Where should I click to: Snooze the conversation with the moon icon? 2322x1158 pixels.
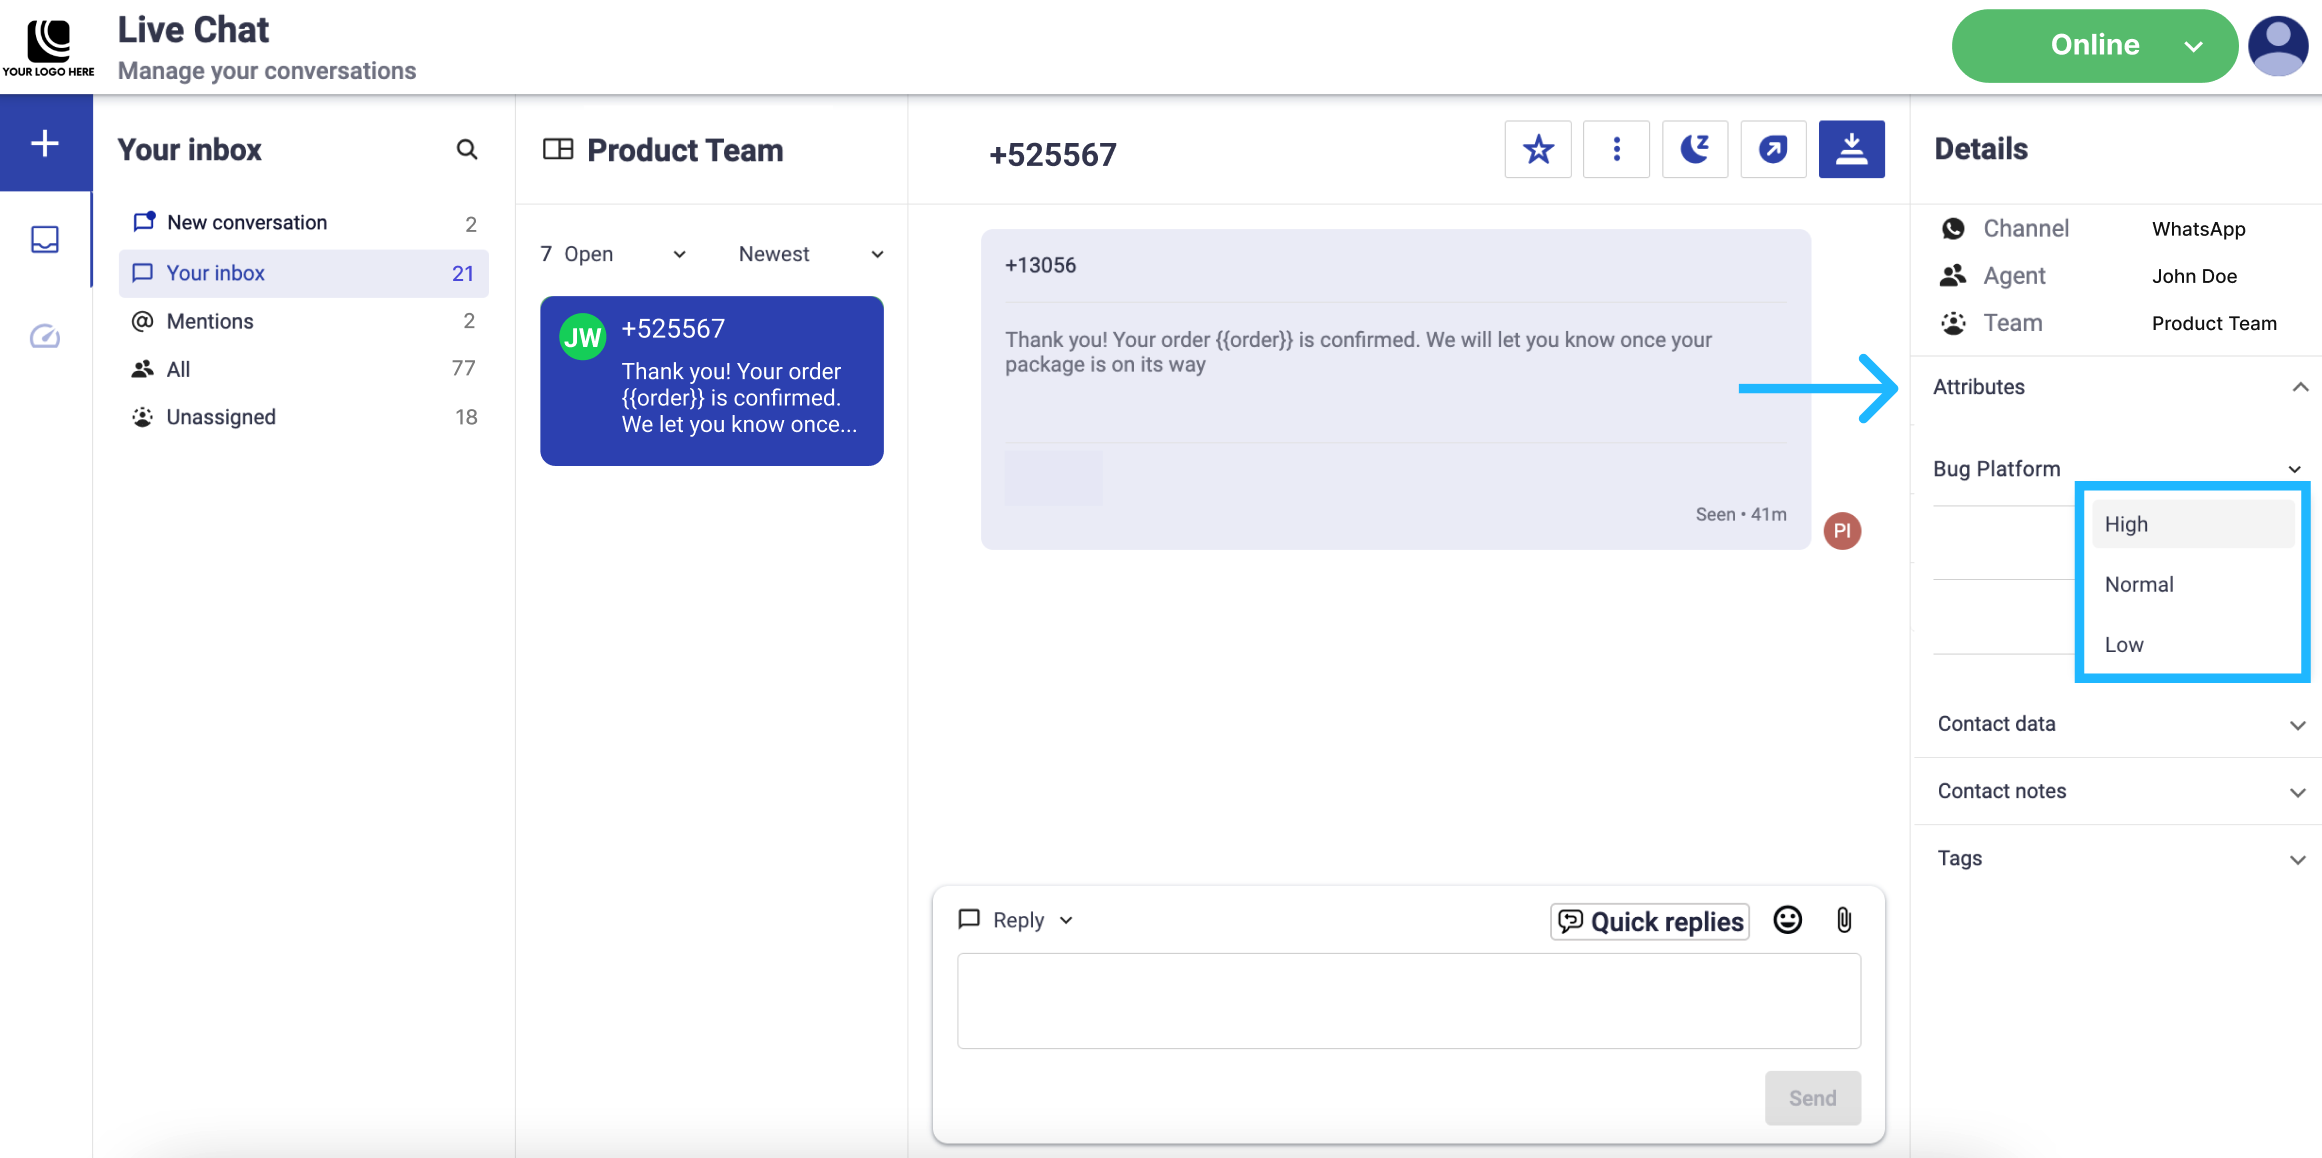click(x=1694, y=150)
